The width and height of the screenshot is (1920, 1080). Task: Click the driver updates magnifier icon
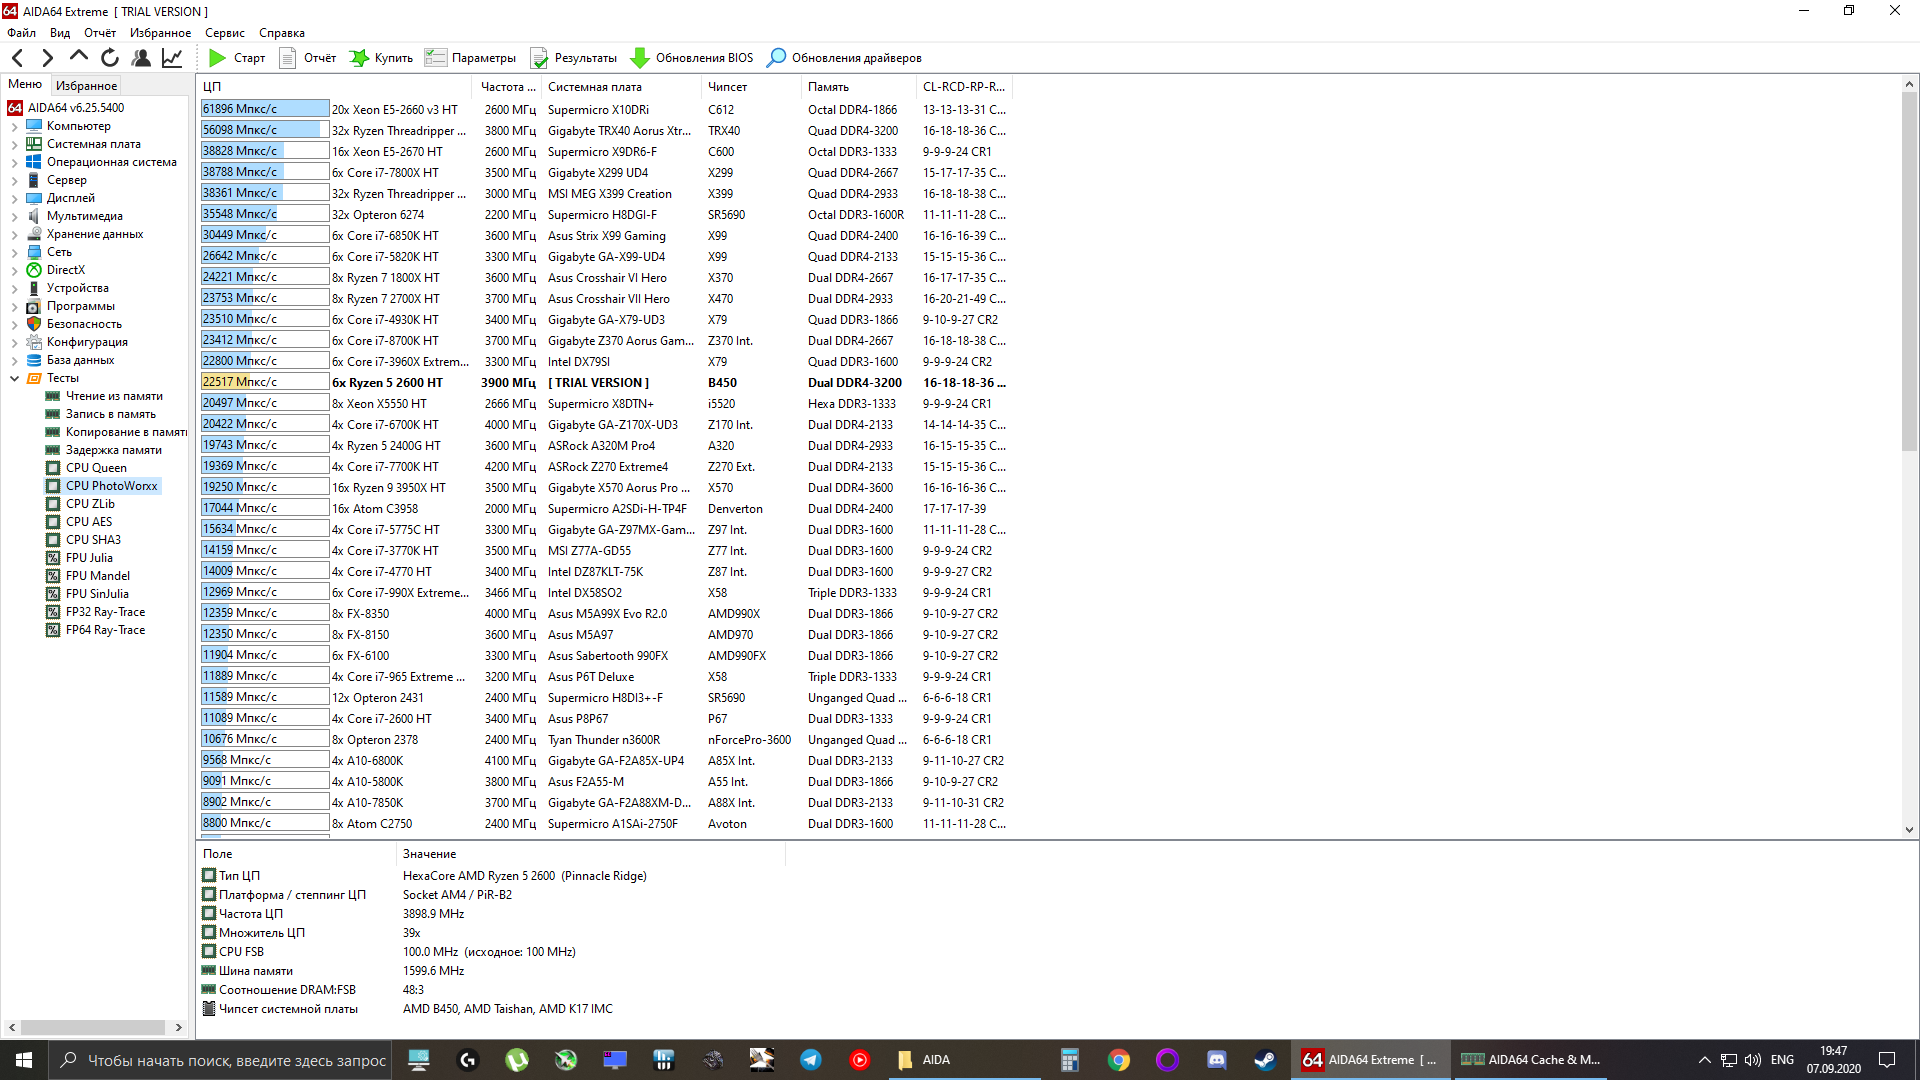tap(776, 58)
